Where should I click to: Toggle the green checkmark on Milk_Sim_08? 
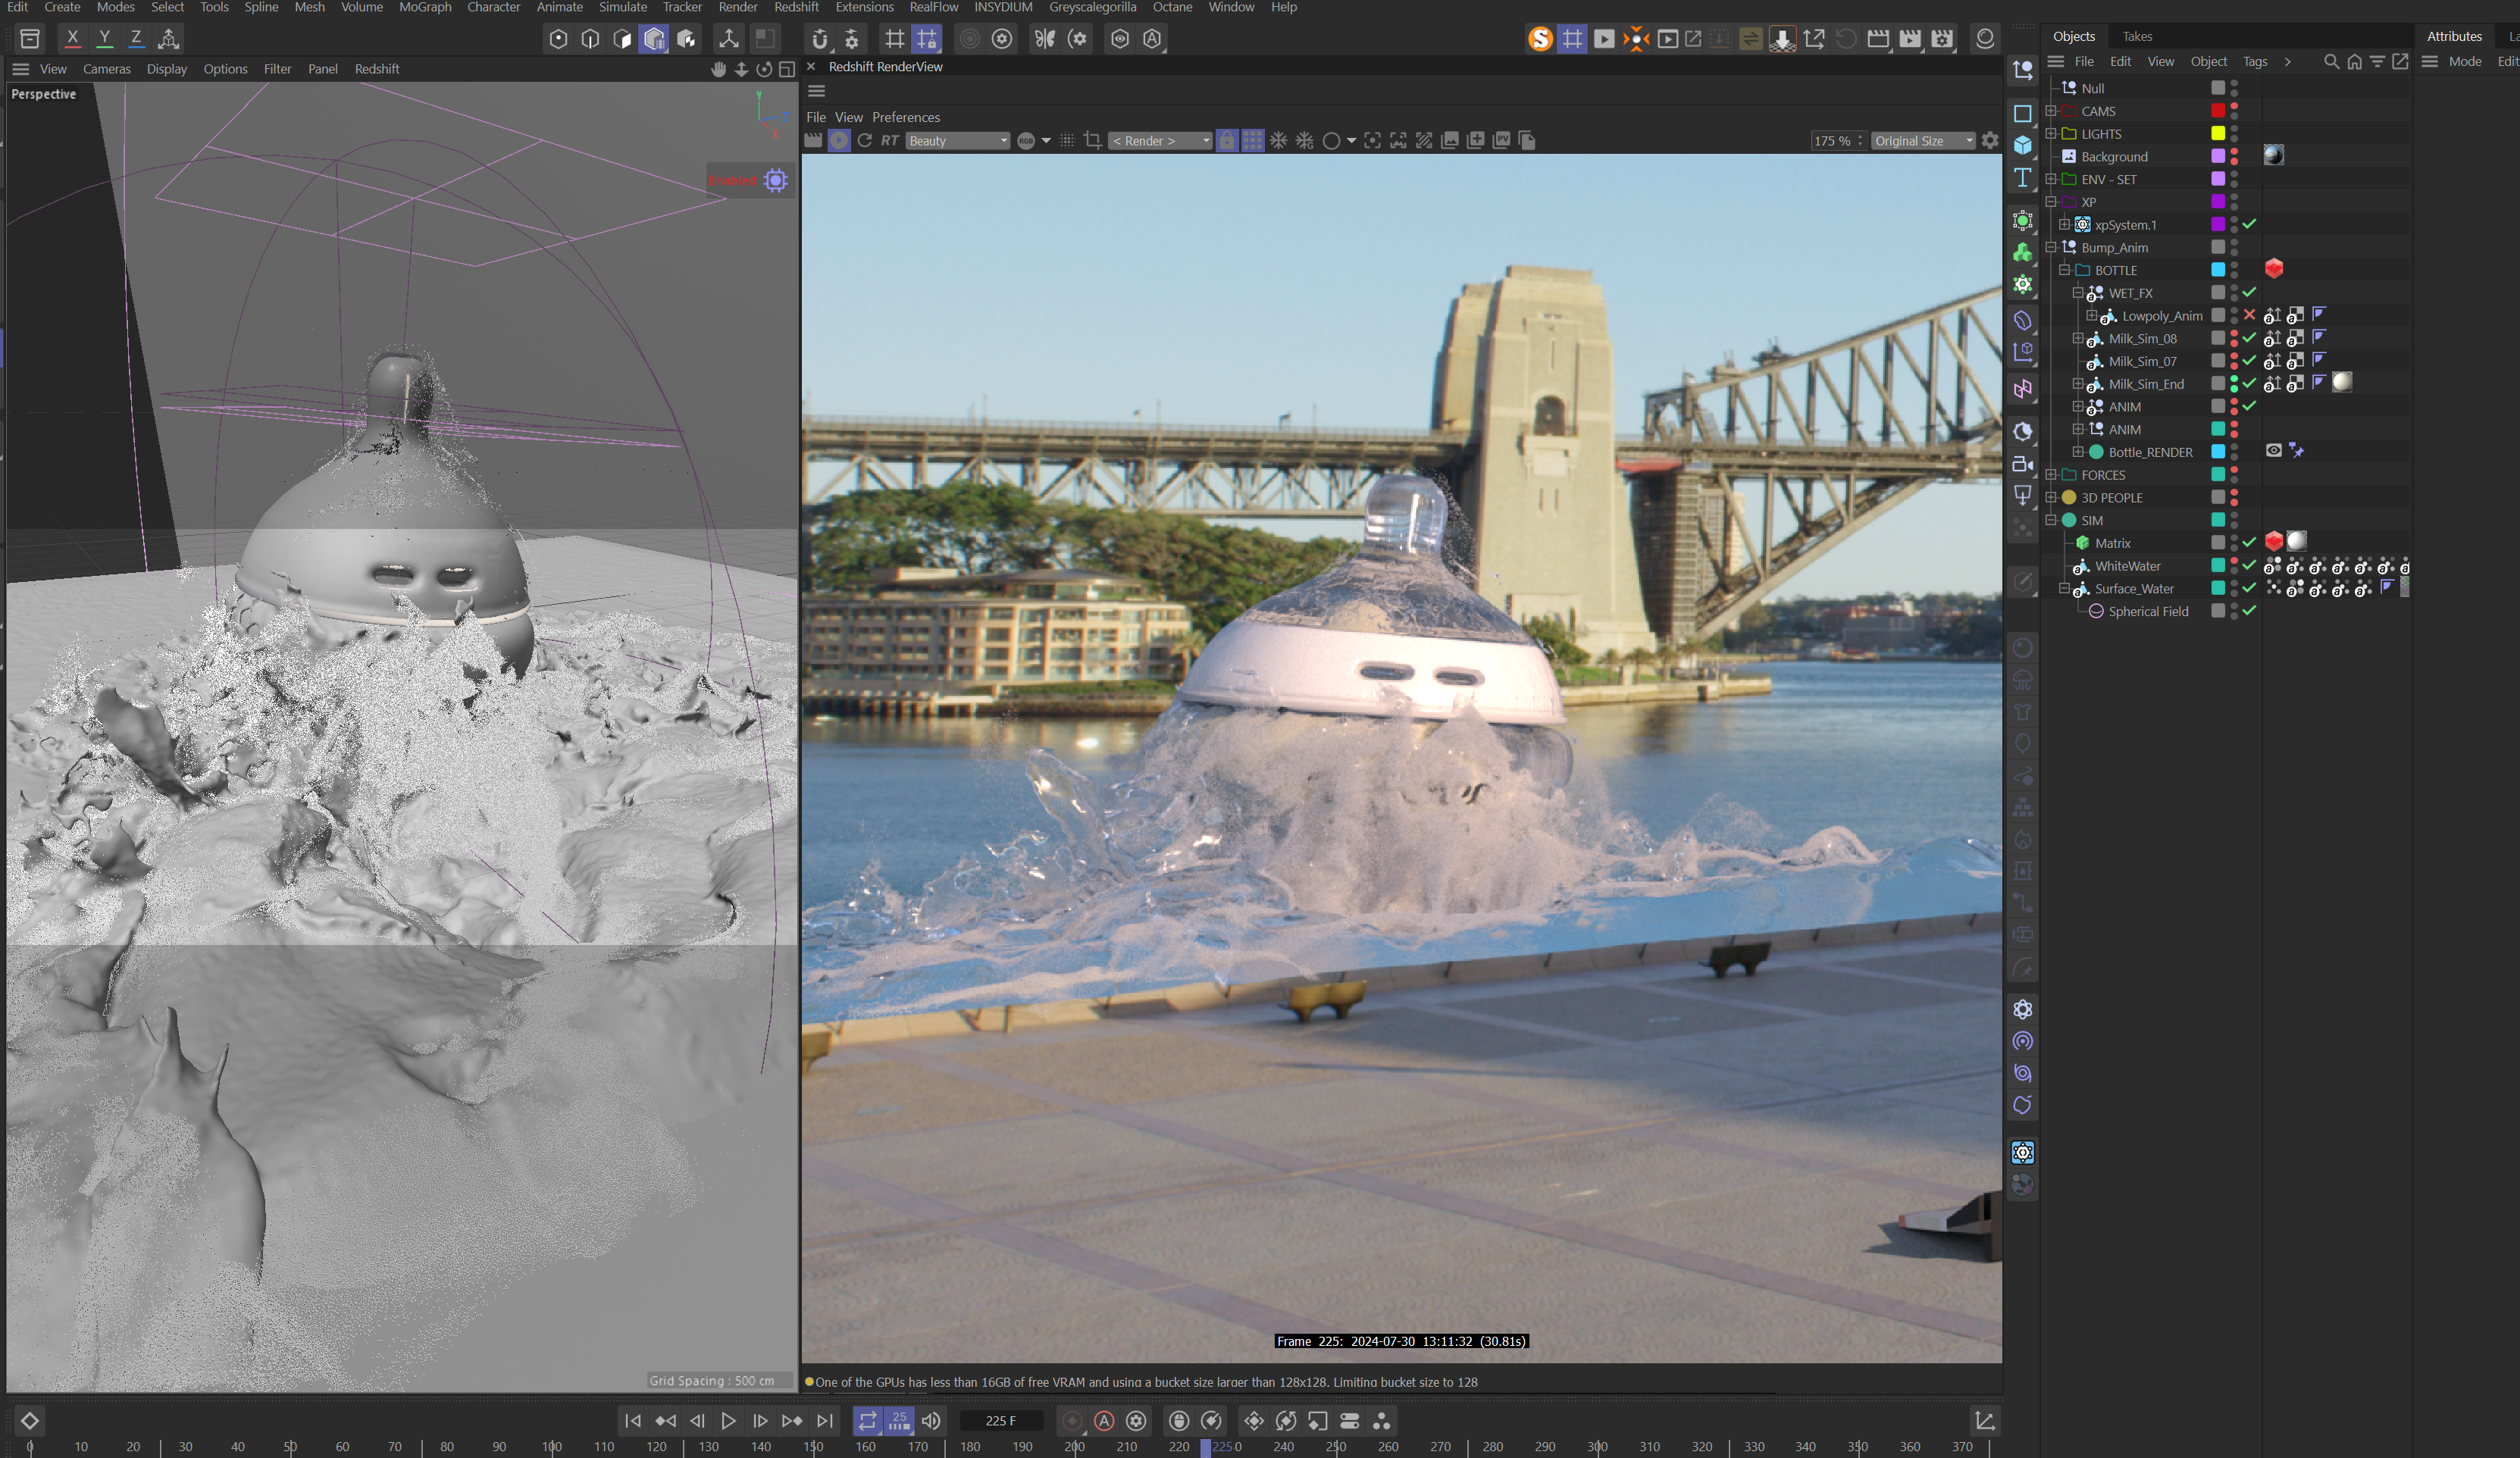2249,338
